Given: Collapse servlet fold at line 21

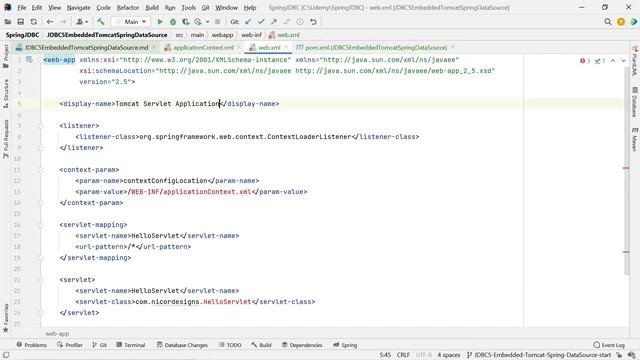Looking at the screenshot, I should click(x=40, y=280).
